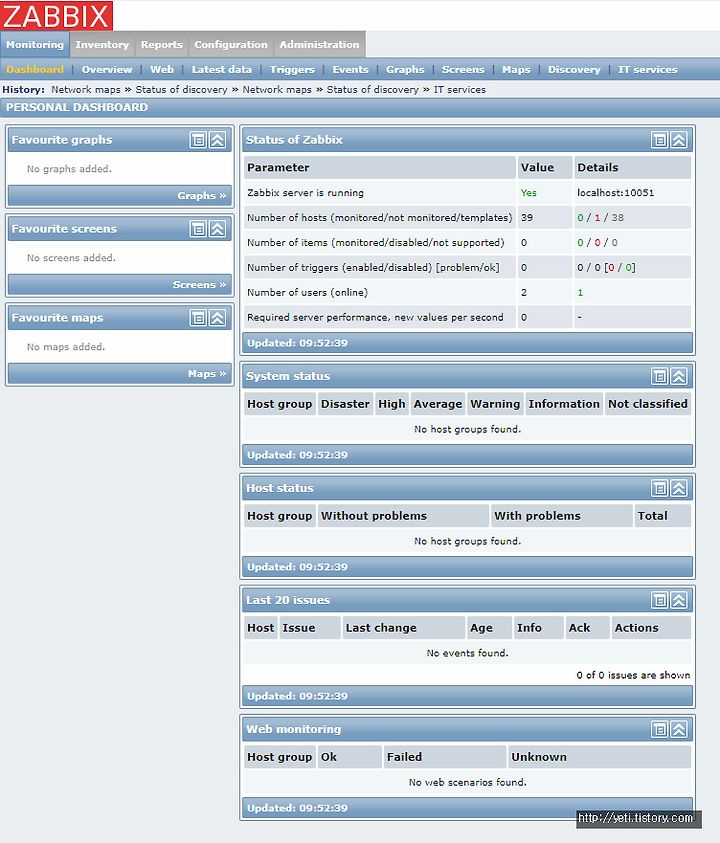Open the Discovery submenu item

tap(574, 69)
